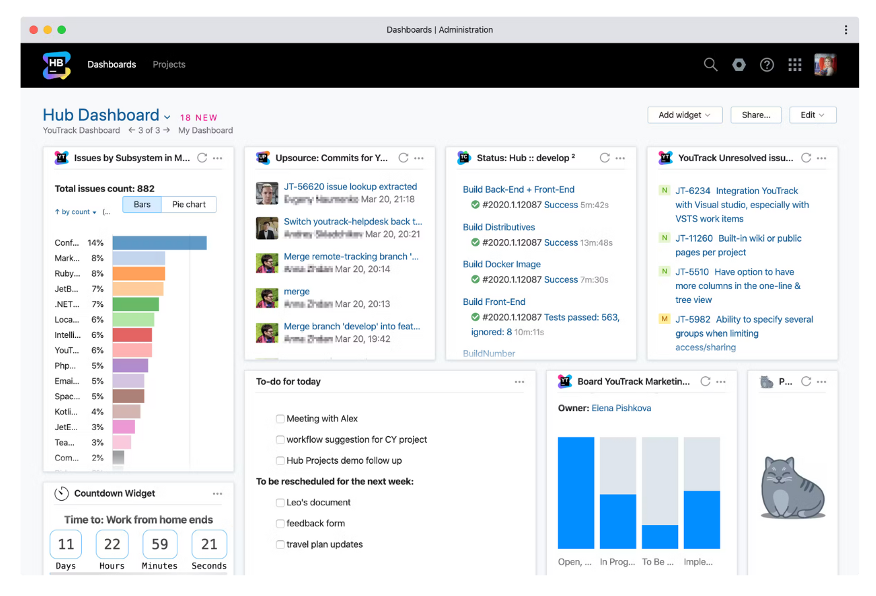Open the Edit dropdown
The image size is (876, 596).
812,115
